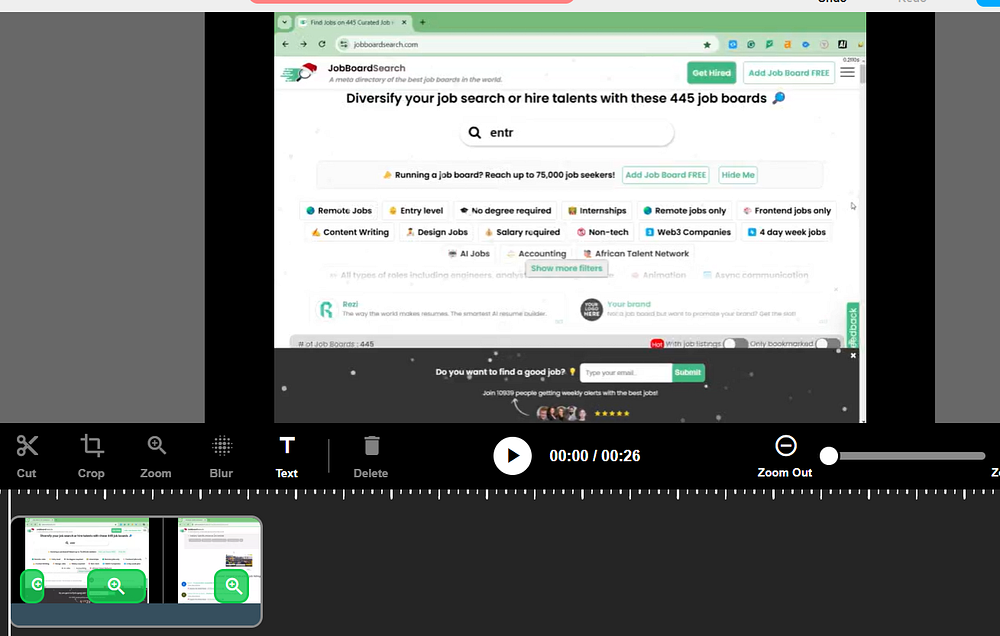1000x636 pixels.
Task: Click the 'Type your email' input field
Action: [x=626, y=373]
